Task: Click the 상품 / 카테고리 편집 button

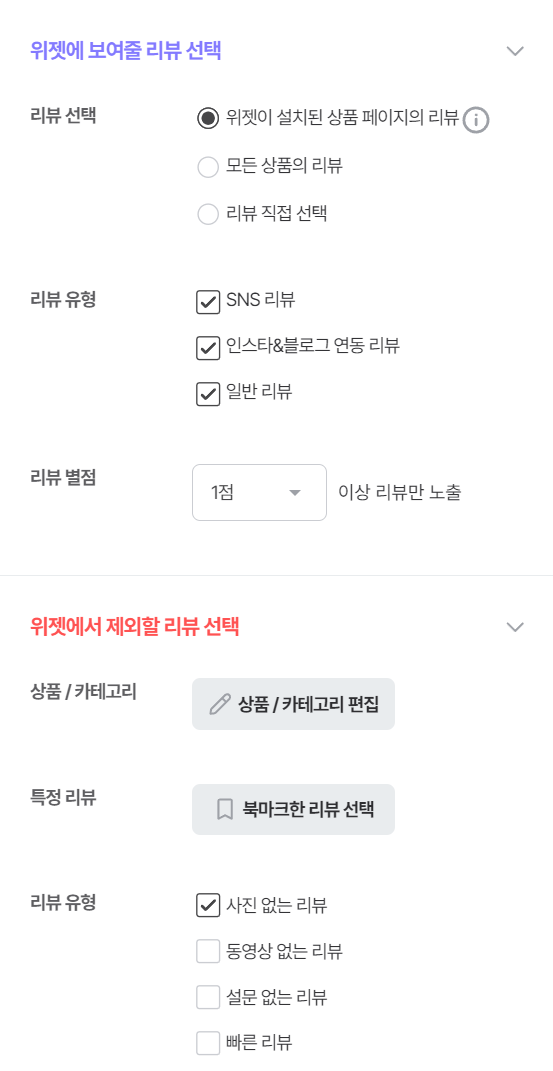Action: (x=294, y=704)
